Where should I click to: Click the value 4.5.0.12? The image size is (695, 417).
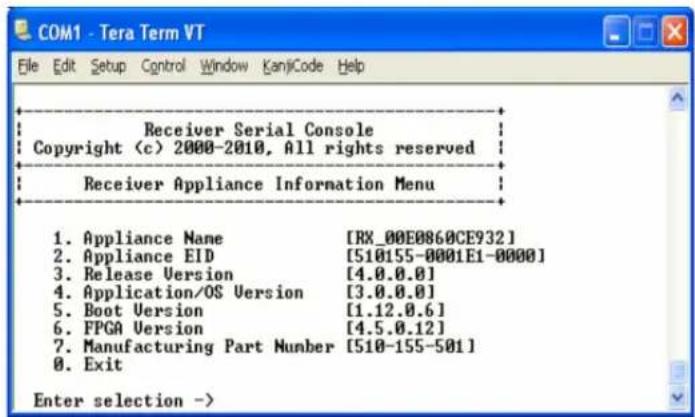[x=395, y=328]
